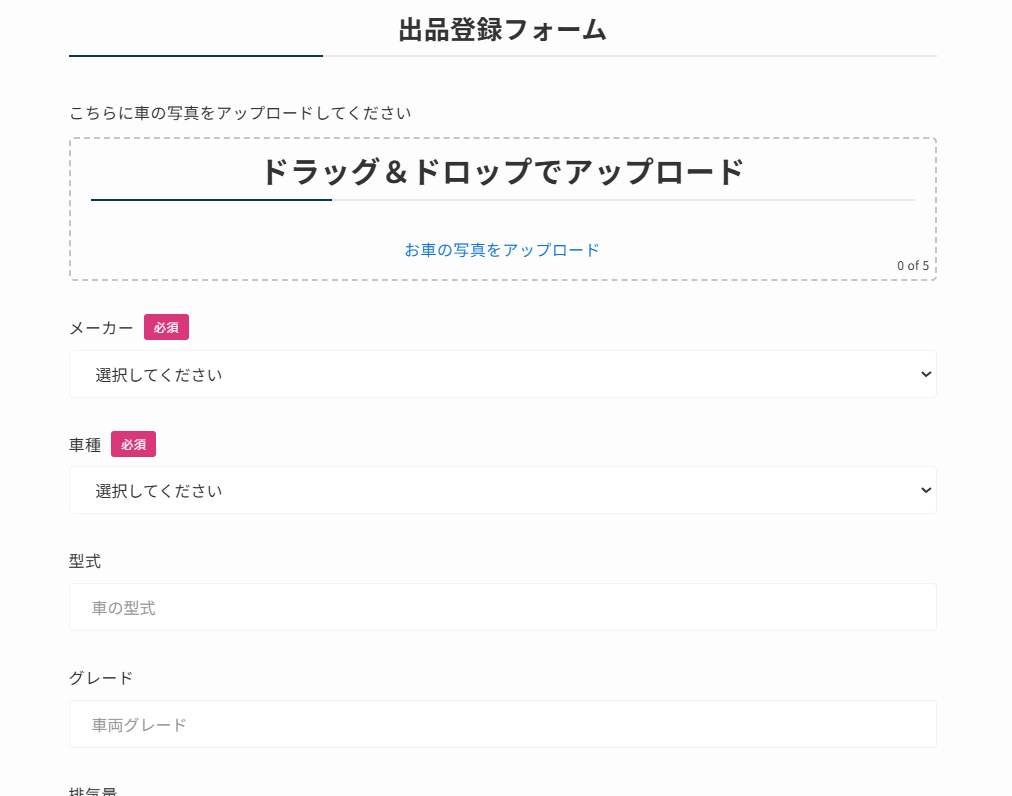
Task: Click the 必須 badge next to メーカー
Action: [166, 327]
